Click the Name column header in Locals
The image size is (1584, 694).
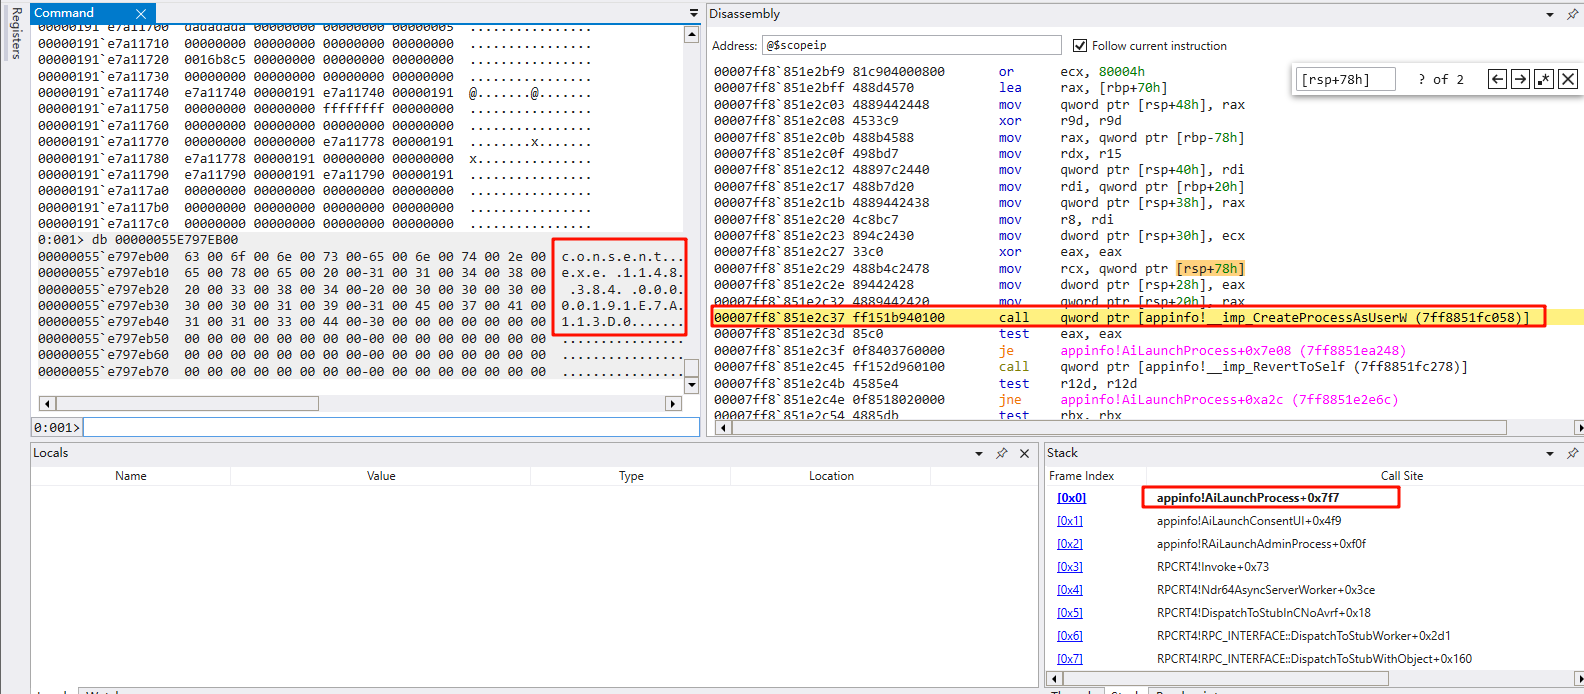point(131,476)
